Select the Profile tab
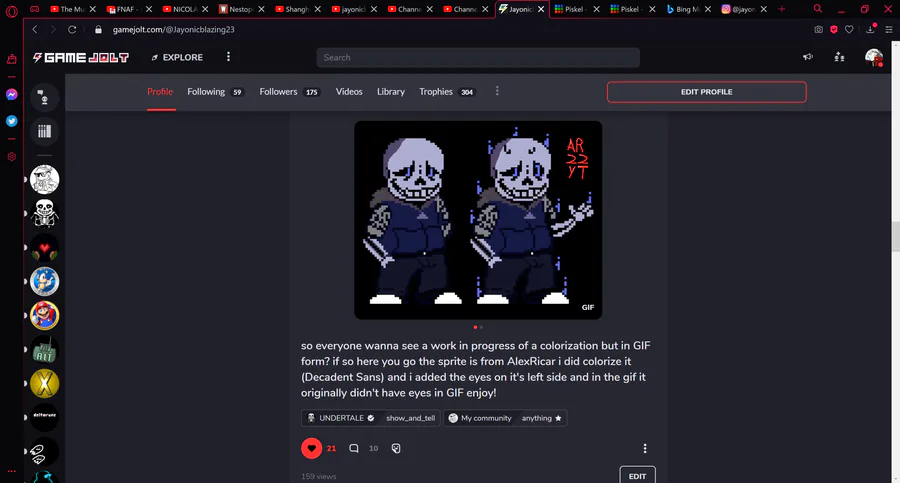 pyautogui.click(x=160, y=92)
